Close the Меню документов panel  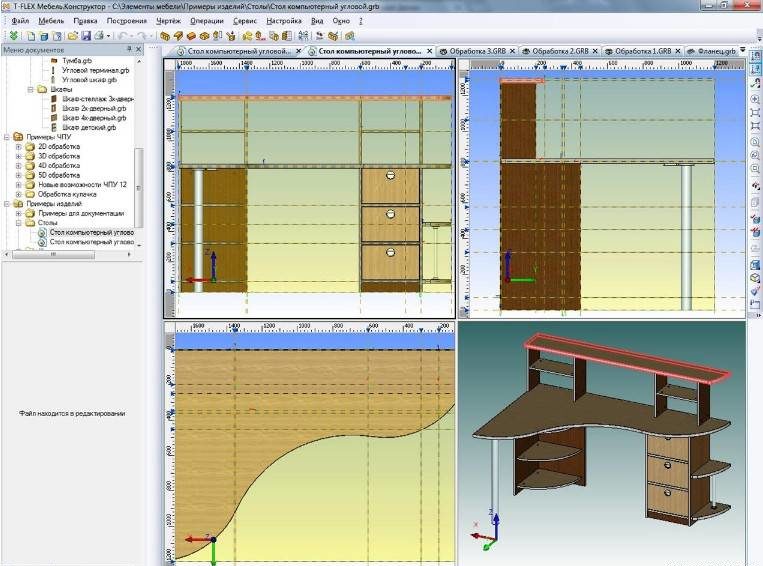pyautogui.click(x=138, y=49)
